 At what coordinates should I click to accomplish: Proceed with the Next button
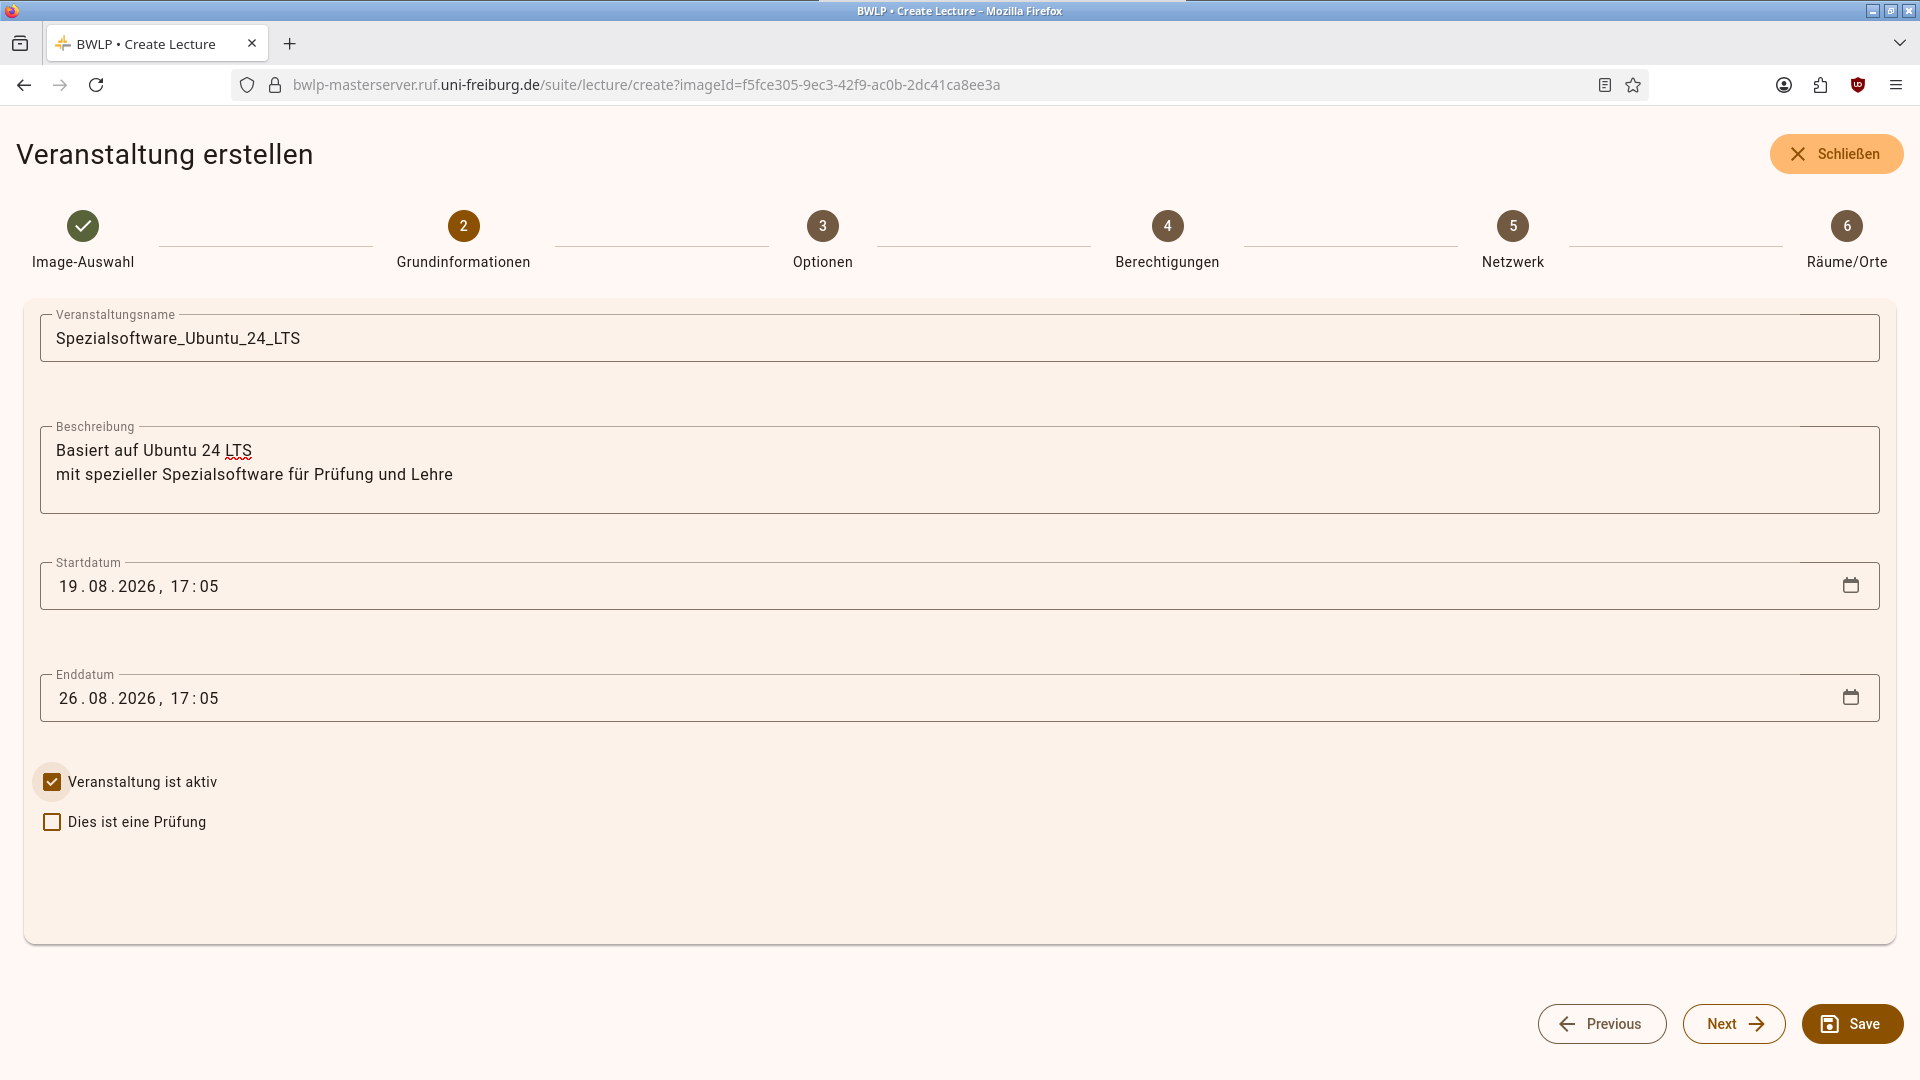pos(1734,1024)
